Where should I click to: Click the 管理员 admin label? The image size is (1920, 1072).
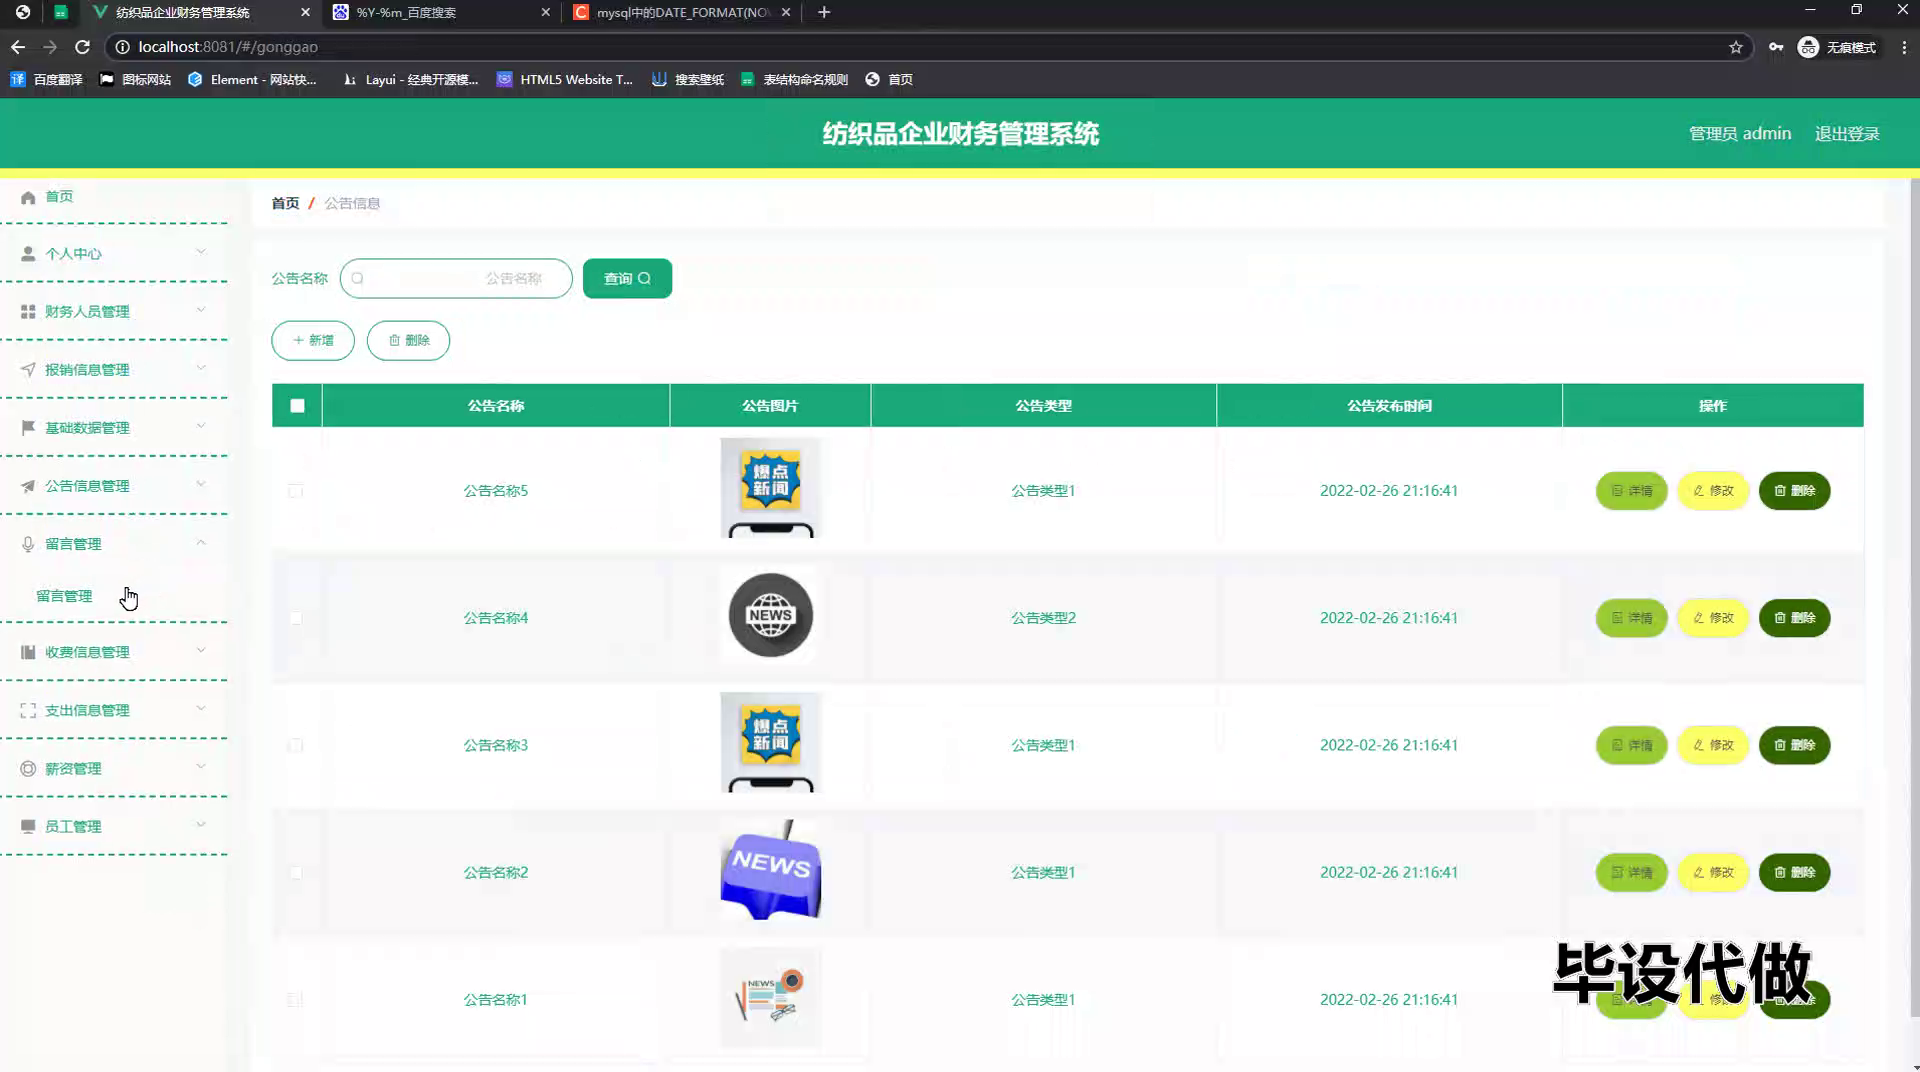1740,134
